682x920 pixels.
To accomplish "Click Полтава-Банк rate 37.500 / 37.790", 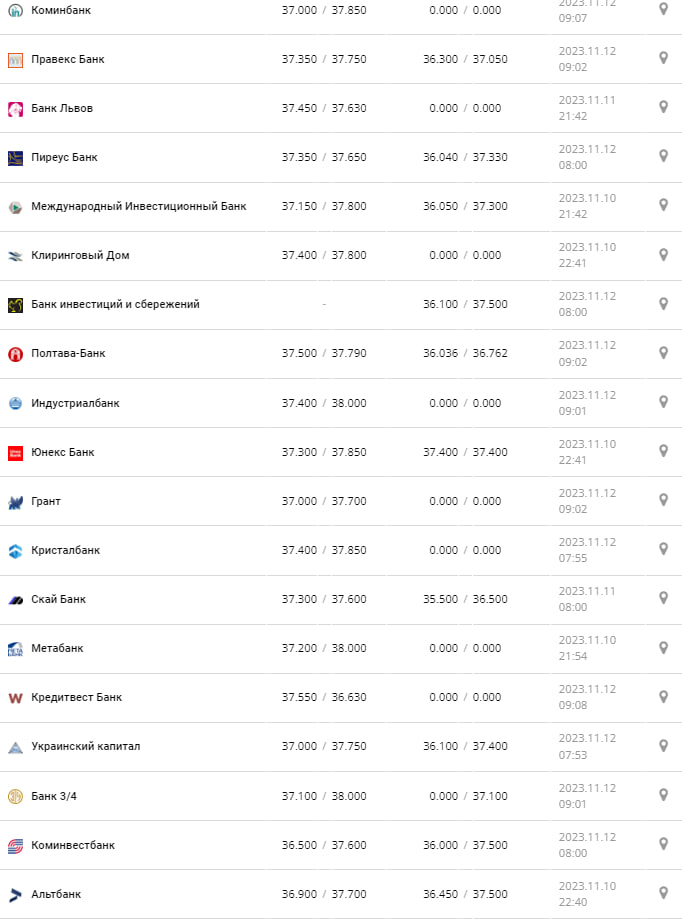I will 323,353.
